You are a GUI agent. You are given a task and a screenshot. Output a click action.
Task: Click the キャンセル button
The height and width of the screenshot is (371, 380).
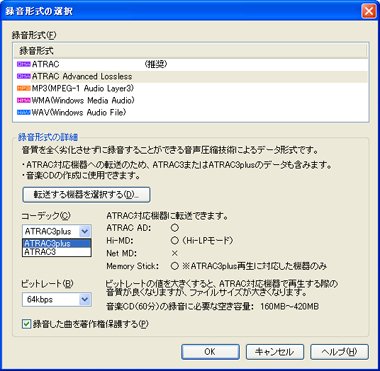(x=275, y=352)
